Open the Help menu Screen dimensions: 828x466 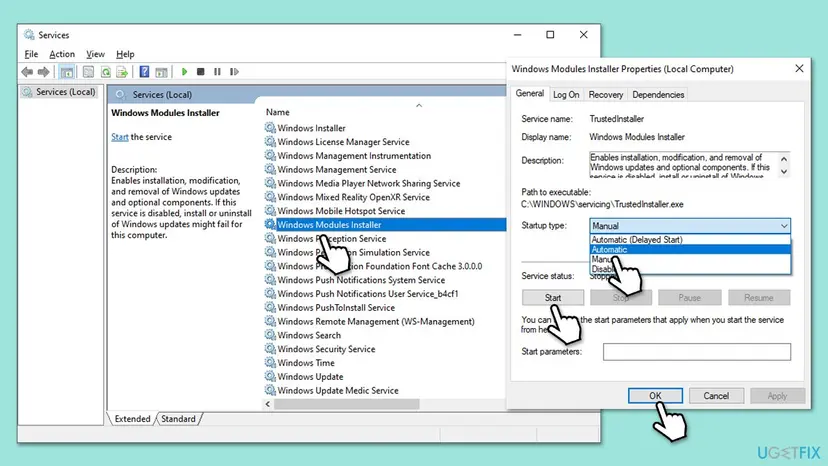coord(125,54)
